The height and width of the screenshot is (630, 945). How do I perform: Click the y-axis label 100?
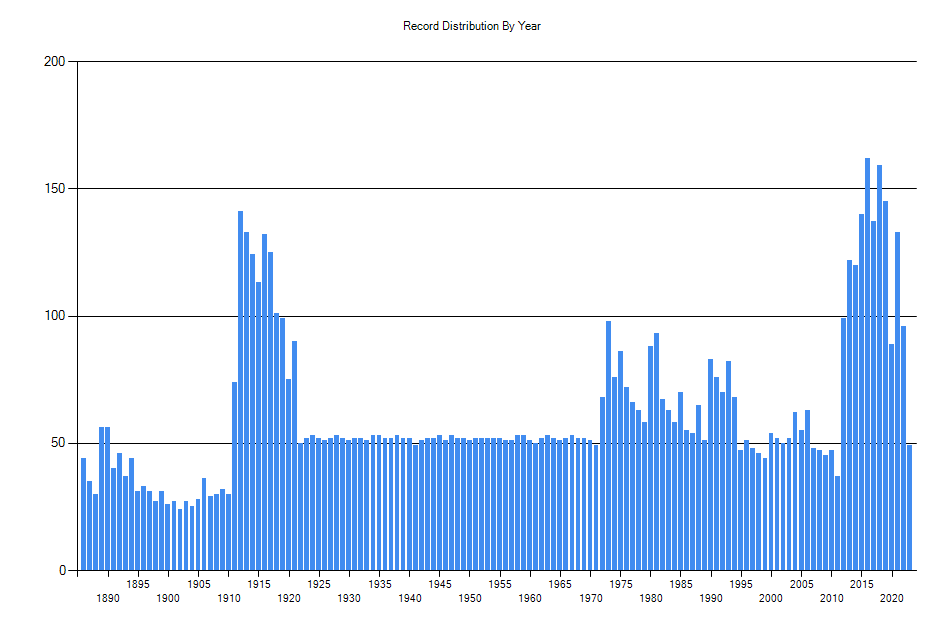pos(55,316)
